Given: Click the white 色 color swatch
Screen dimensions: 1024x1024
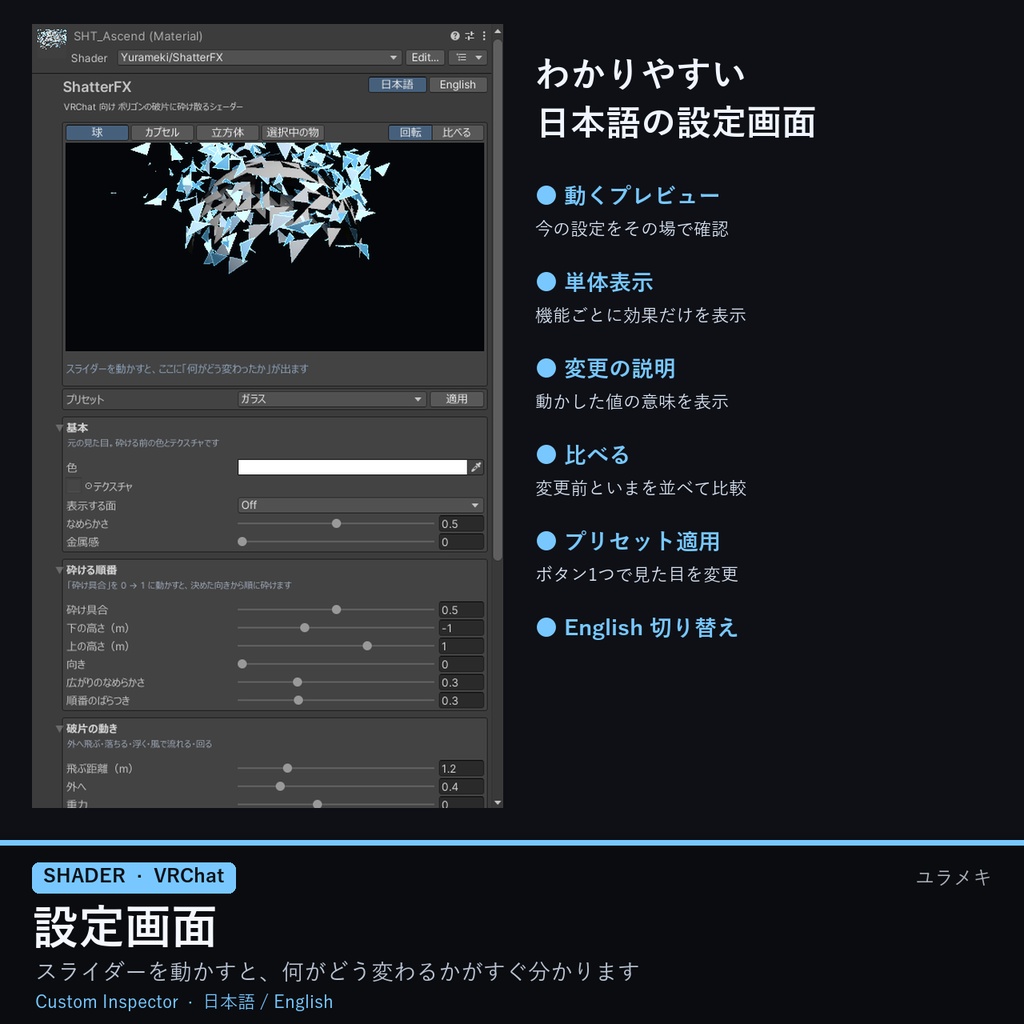Looking at the screenshot, I should tap(353, 467).
